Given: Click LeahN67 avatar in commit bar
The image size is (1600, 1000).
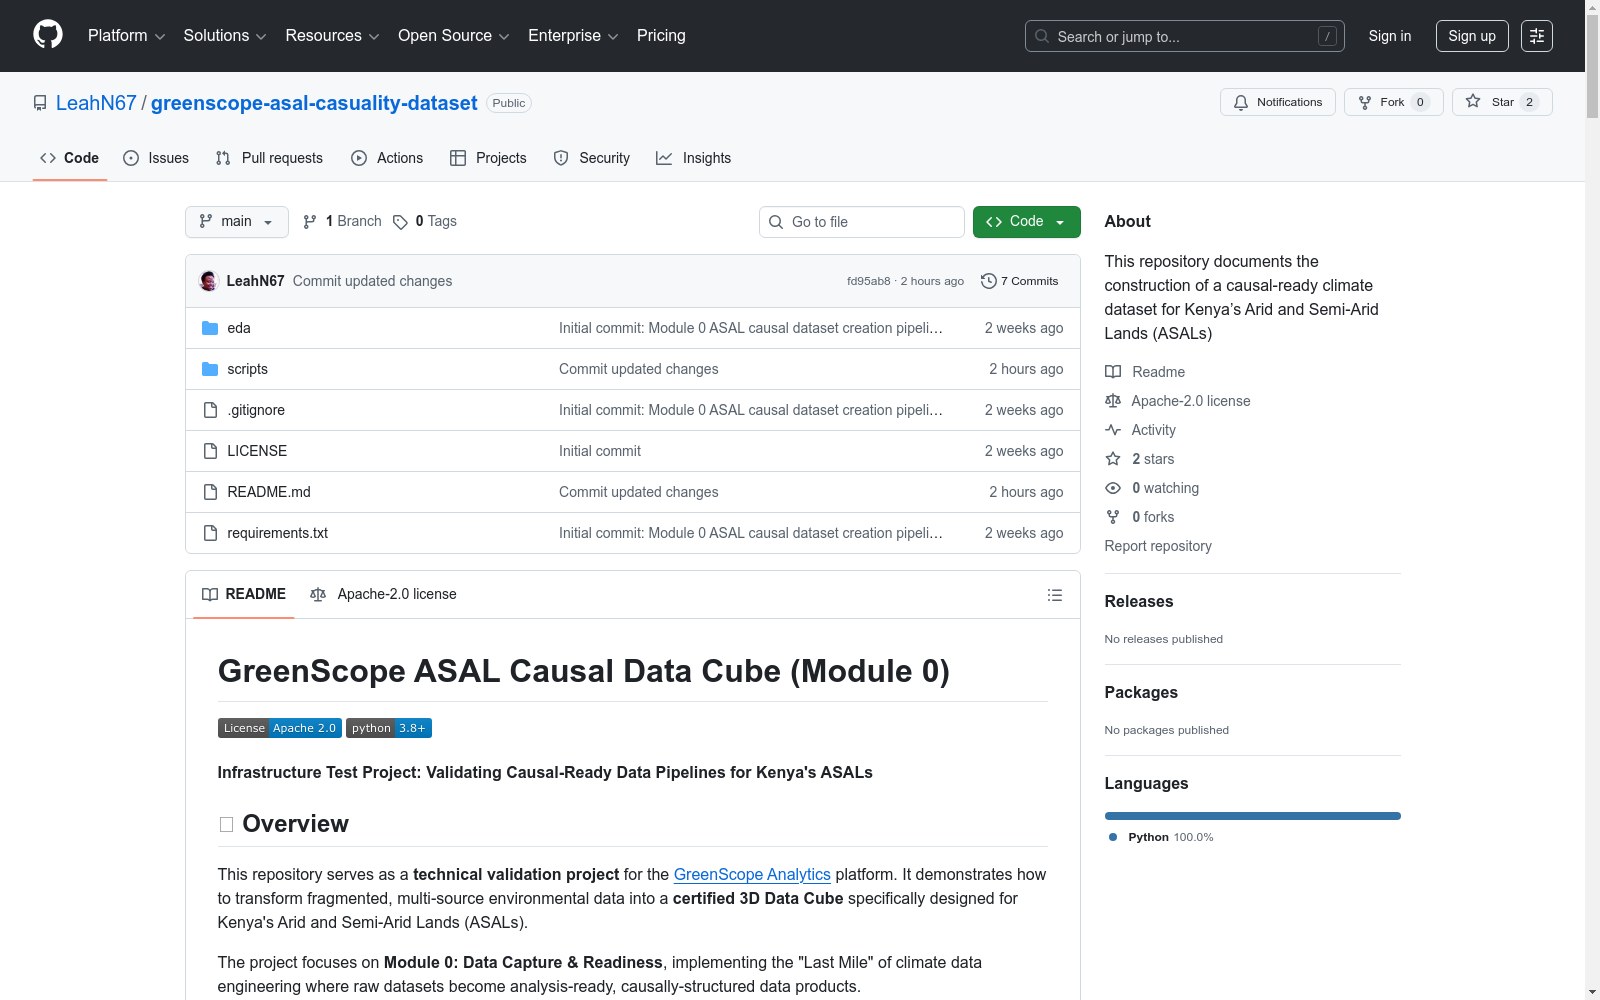Looking at the screenshot, I should click(x=209, y=281).
